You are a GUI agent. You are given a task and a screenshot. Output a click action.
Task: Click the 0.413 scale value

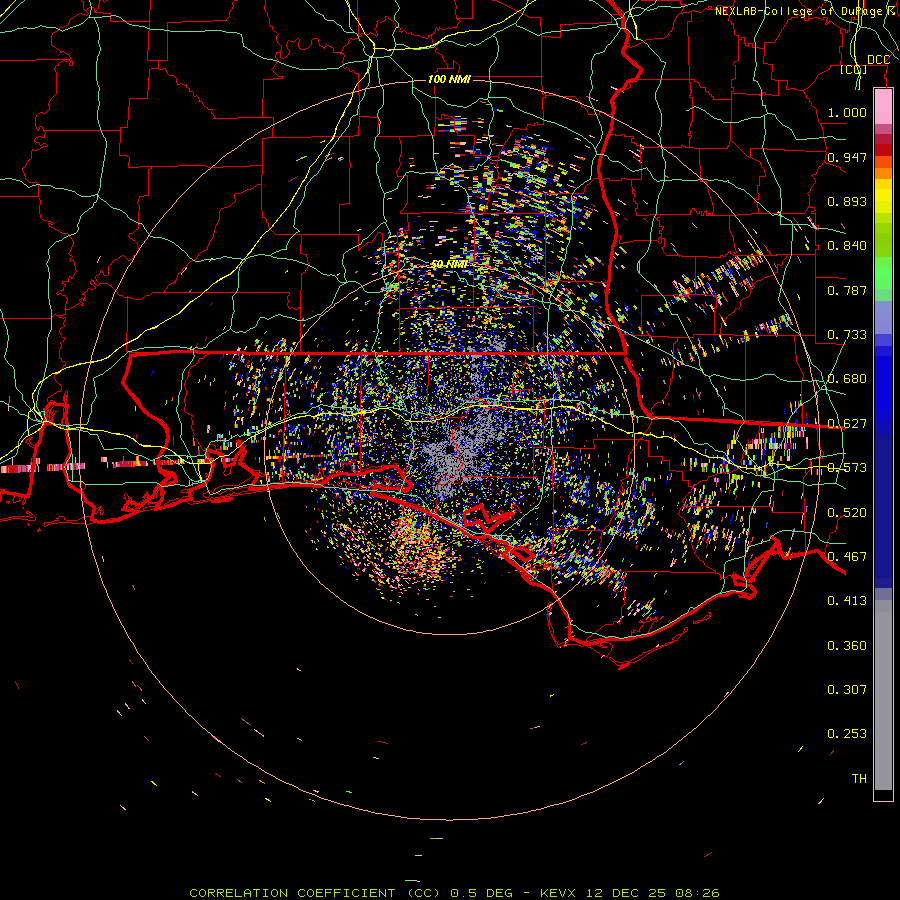pyautogui.click(x=847, y=601)
